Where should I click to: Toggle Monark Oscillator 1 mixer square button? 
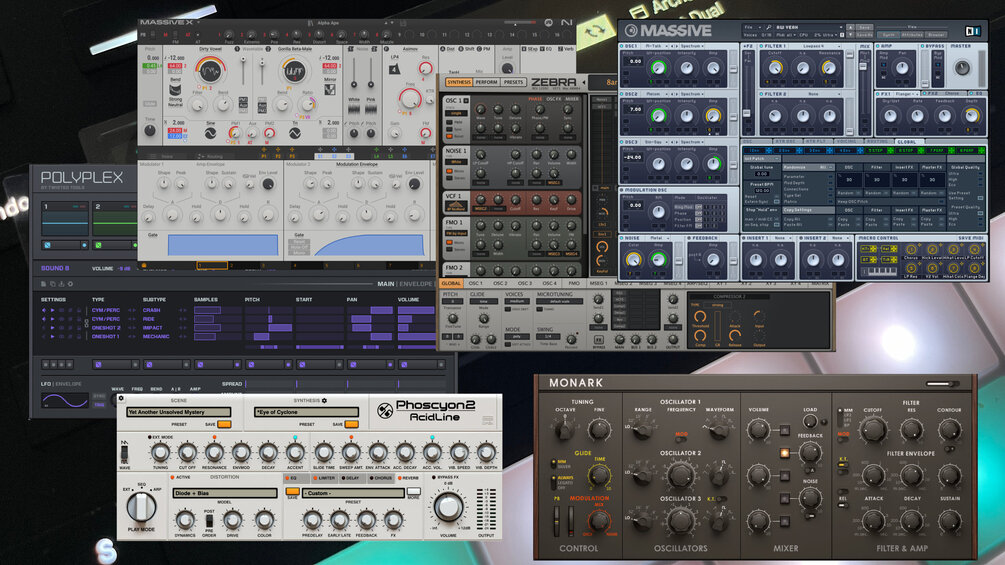(784, 430)
